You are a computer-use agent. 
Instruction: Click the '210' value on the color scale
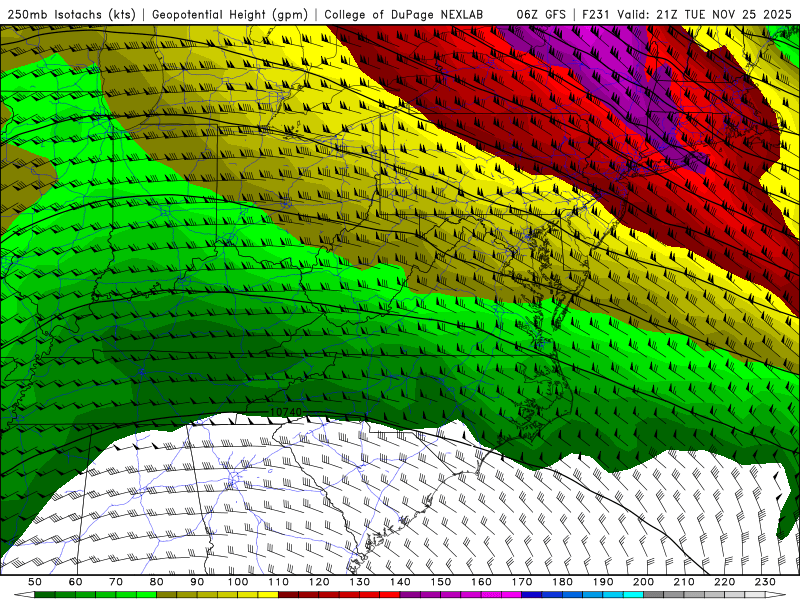[x=684, y=582]
